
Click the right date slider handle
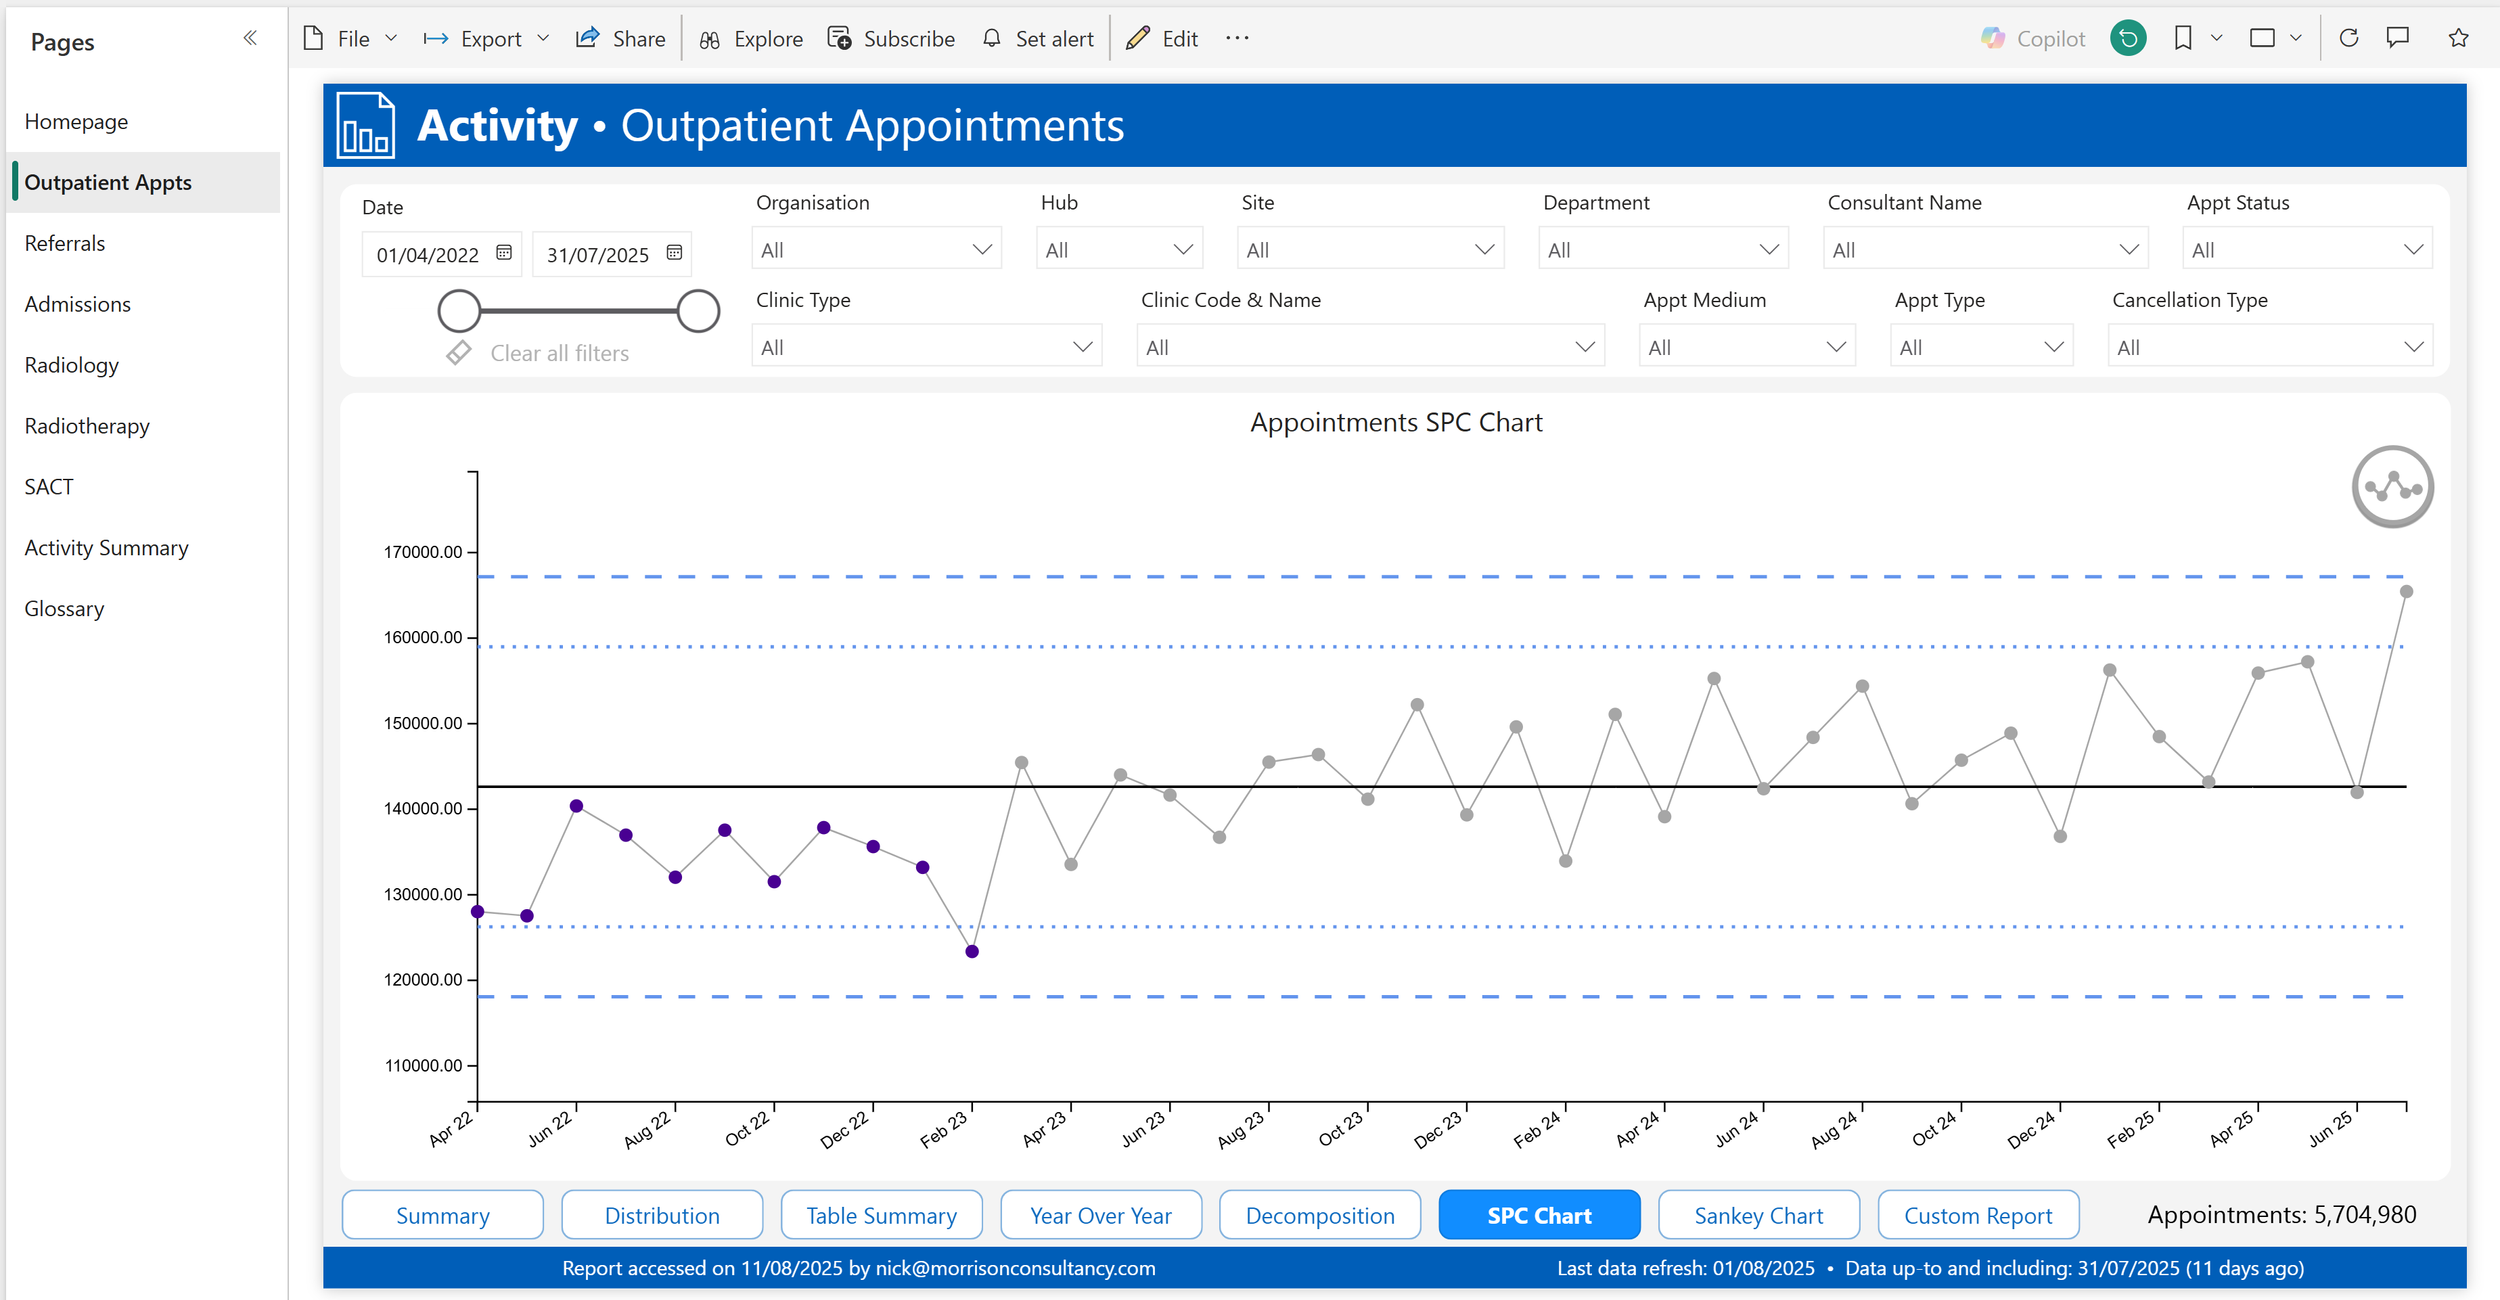point(698,311)
